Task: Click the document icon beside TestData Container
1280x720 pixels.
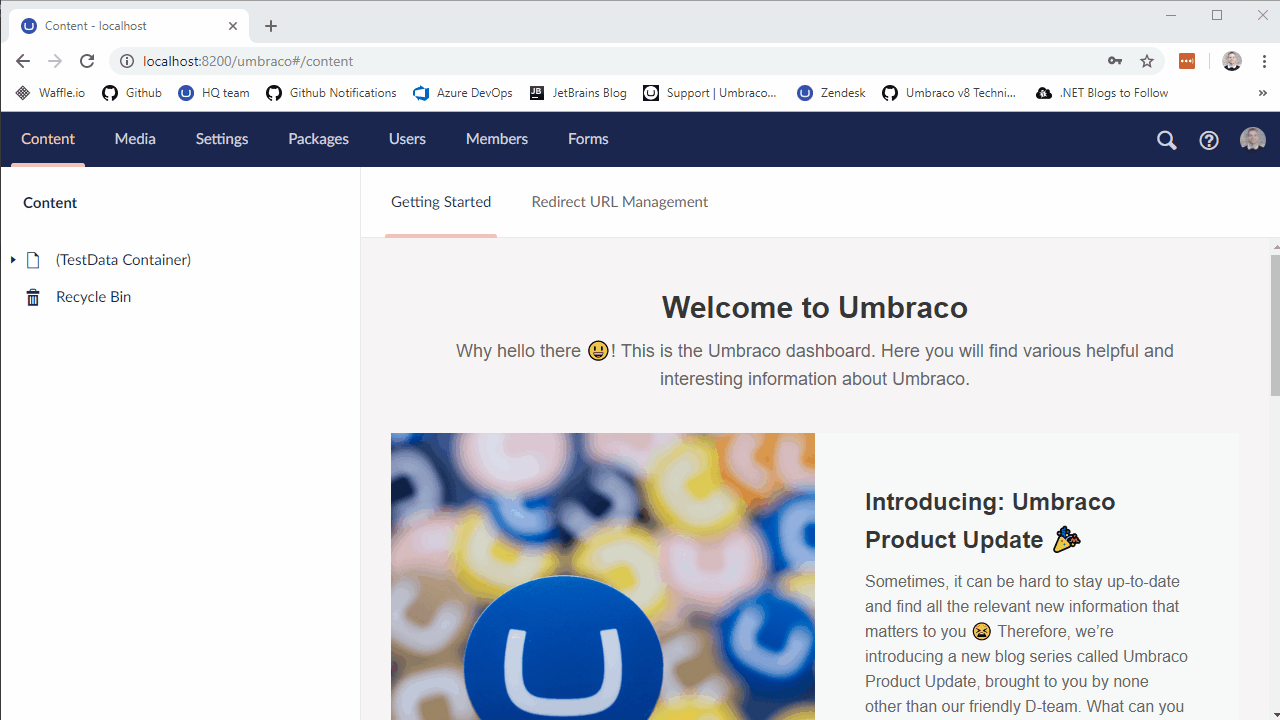Action: click(x=33, y=259)
